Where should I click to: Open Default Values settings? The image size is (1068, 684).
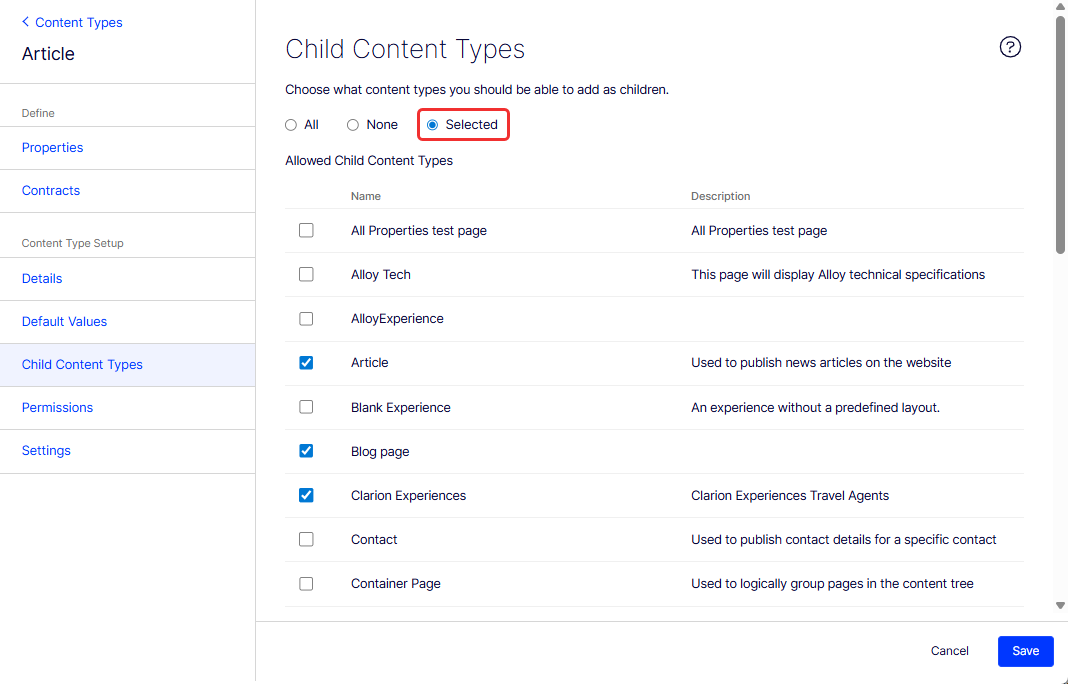pyautogui.click(x=64, y=322)
